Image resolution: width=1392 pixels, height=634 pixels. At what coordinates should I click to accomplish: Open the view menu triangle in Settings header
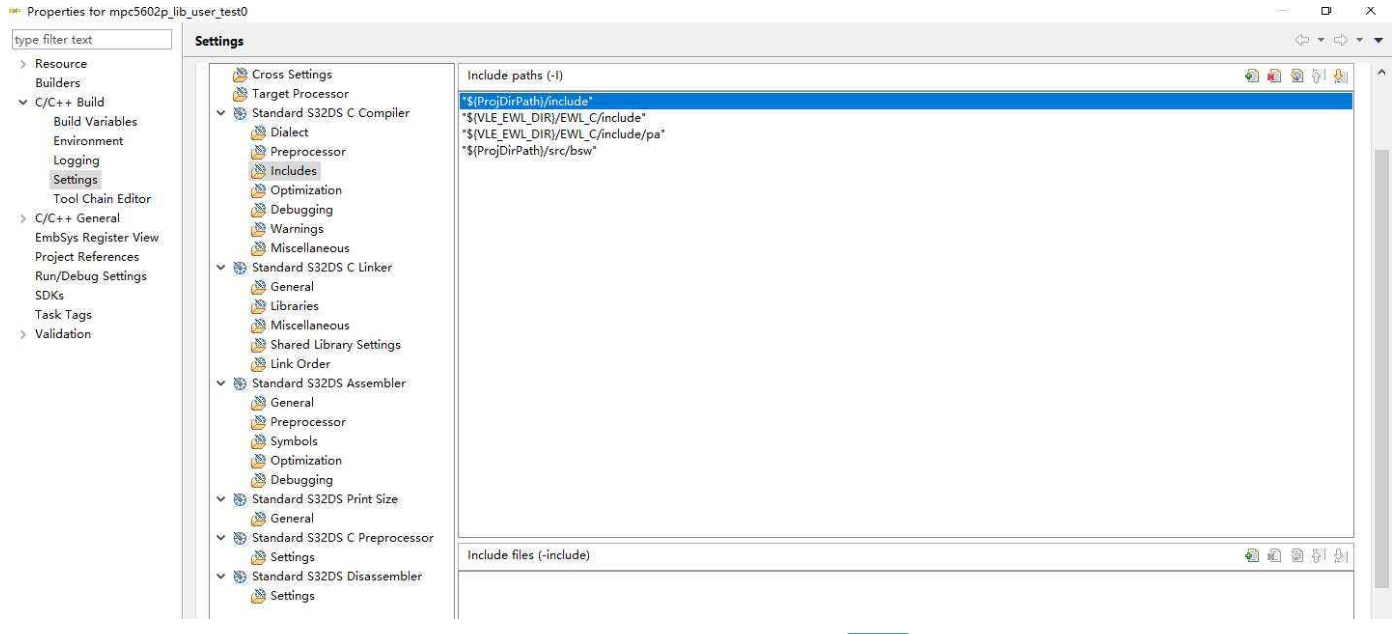(1378, 40)
